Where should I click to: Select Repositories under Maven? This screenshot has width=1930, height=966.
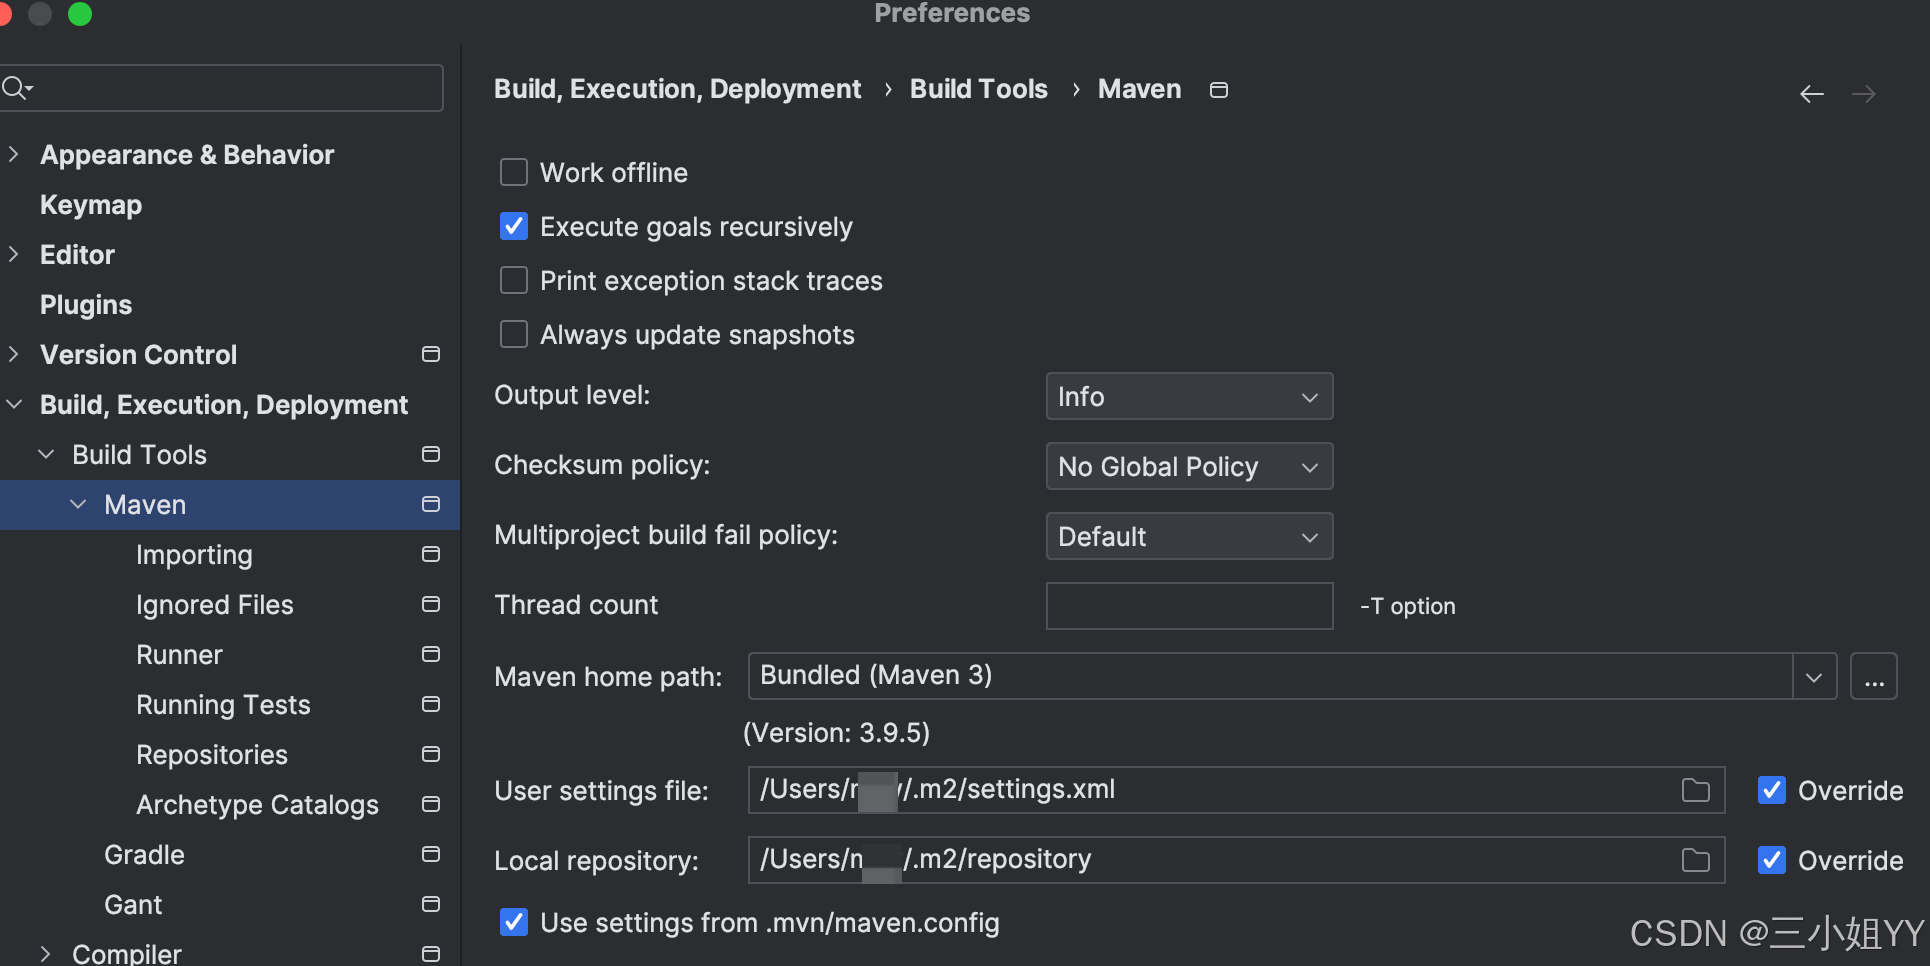(212, 755)
